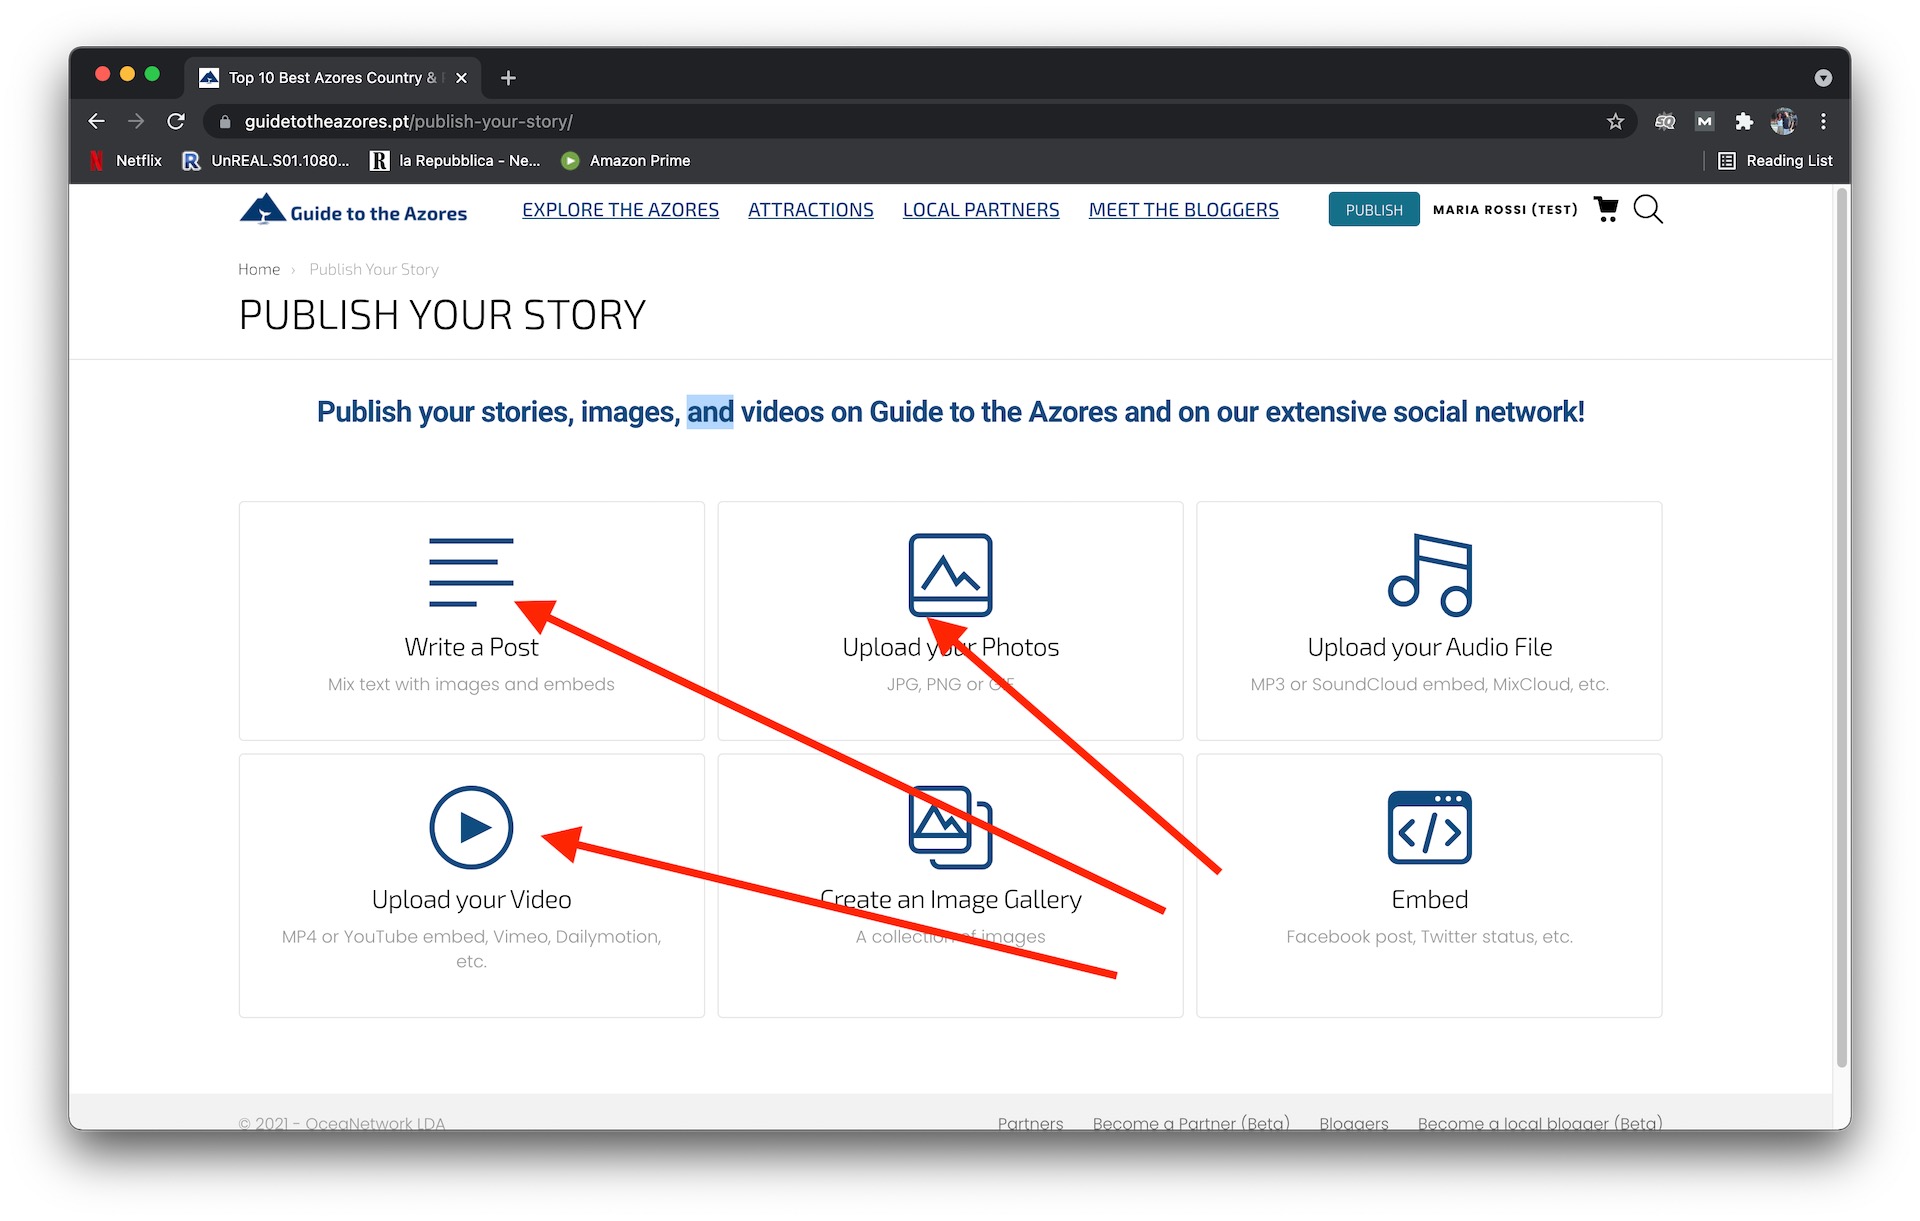This screenshot has height=1221, width=1920.
Task: Click the Embed title text
Action: click(x=1429, y=899)
